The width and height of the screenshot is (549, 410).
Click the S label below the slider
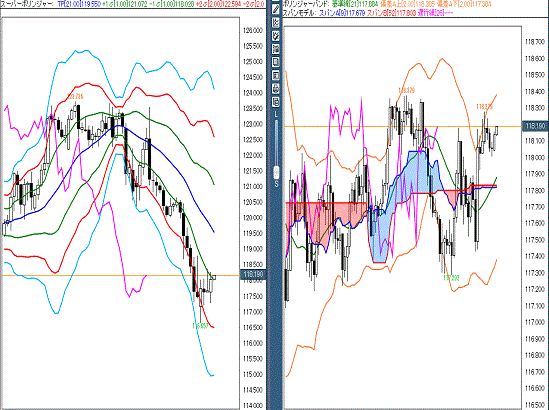click(x=276, y=183)
